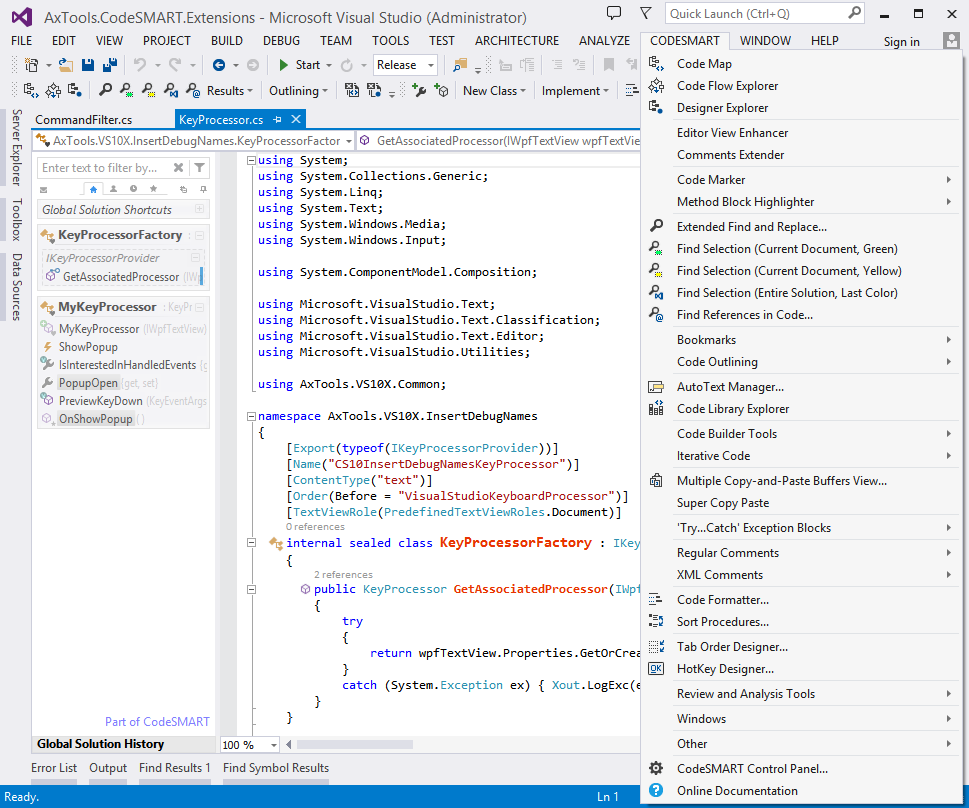The image size is (969, 808).
Task: Select the ShowPopup item in the navigator
Action: [x=88, y=347]
